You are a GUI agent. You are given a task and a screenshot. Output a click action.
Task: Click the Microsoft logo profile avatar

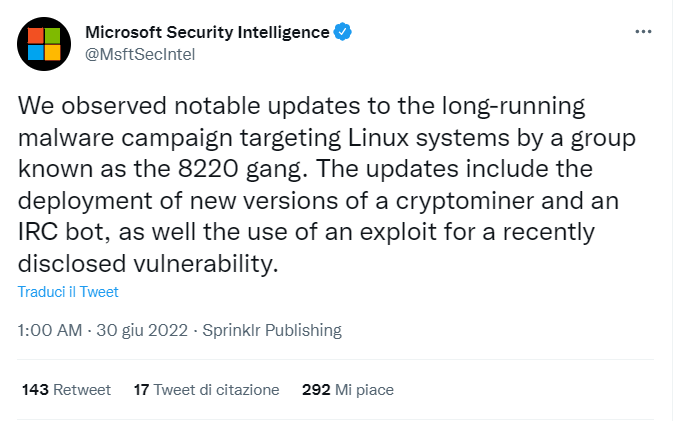[x=43, y=44]
